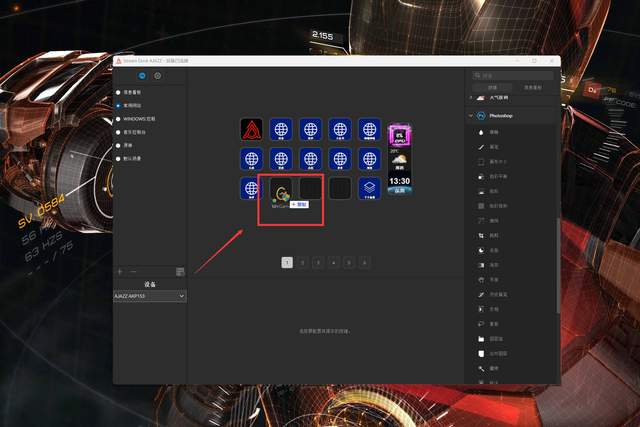
Task: Click the purple CPU widget key
Action: [399, 135]
